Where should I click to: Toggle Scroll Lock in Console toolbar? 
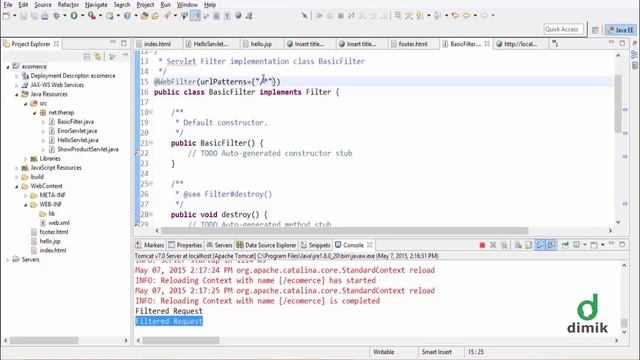[x=529, y=245]
